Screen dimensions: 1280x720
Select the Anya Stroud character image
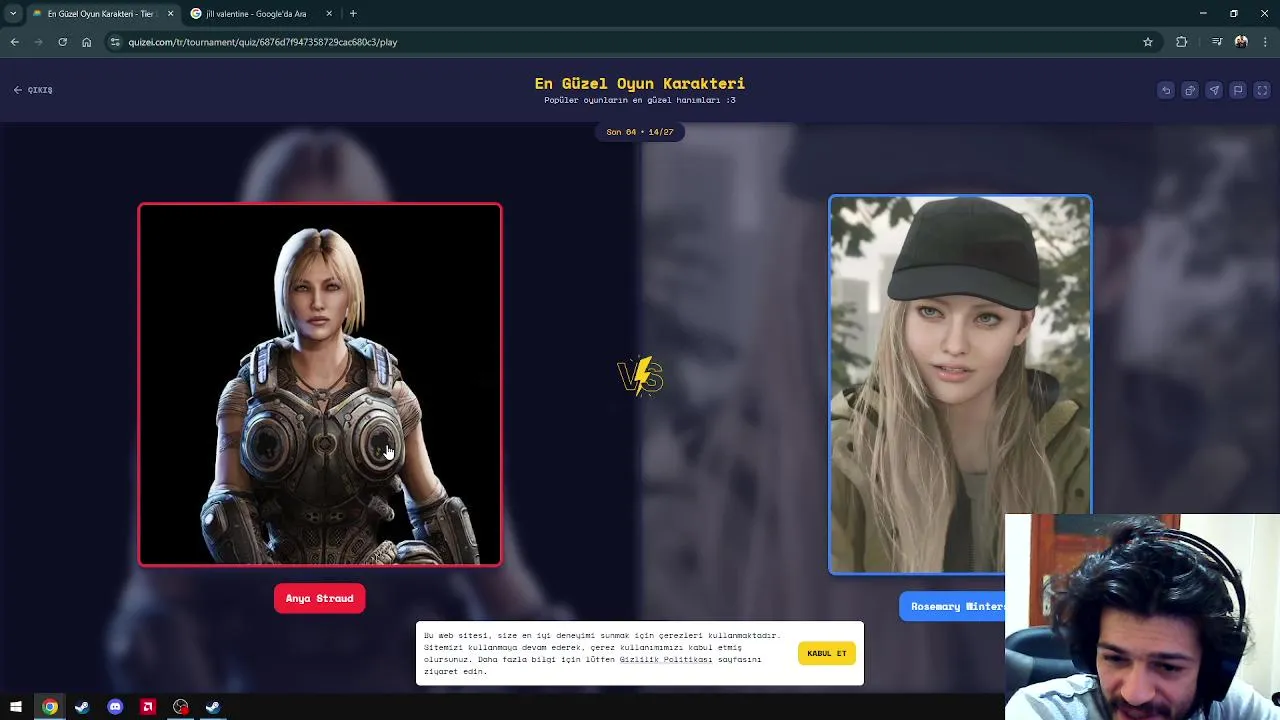(320, 385)
